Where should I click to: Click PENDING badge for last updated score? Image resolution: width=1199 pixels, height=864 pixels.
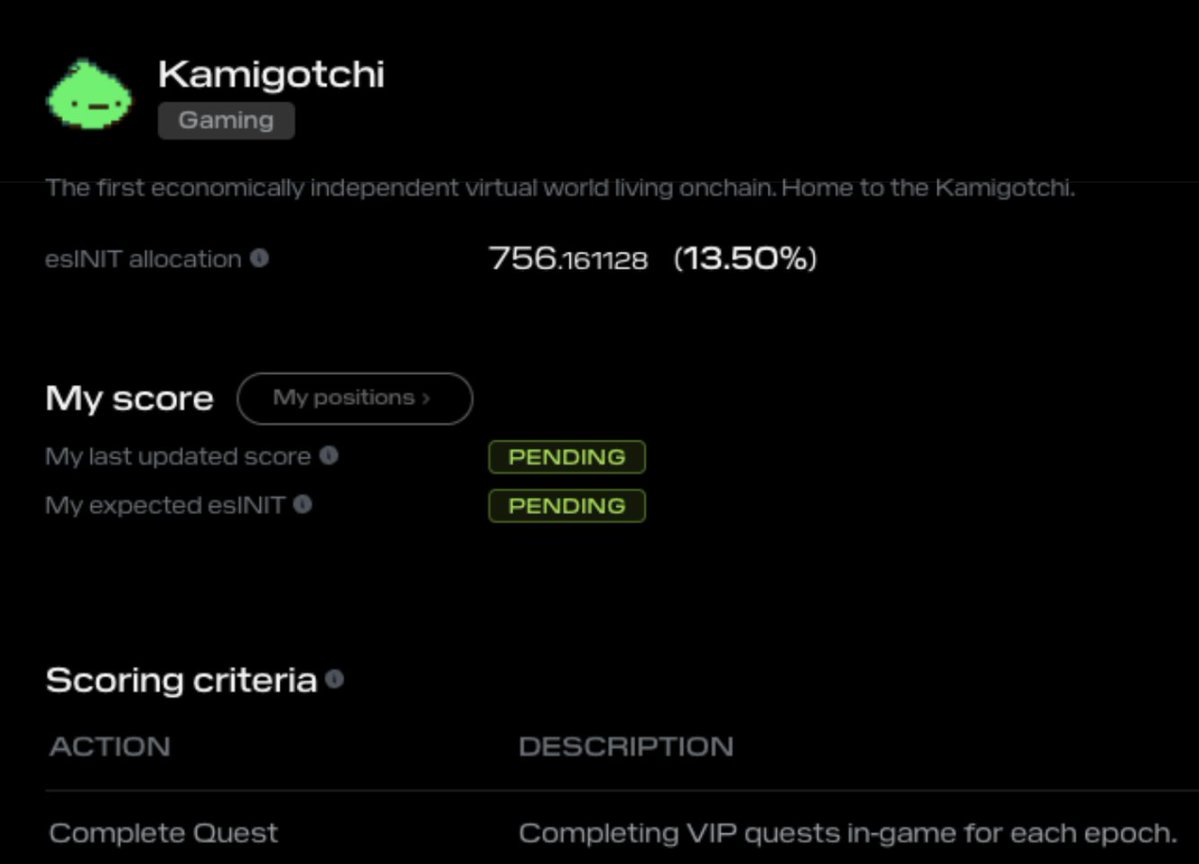coord(566,457)
